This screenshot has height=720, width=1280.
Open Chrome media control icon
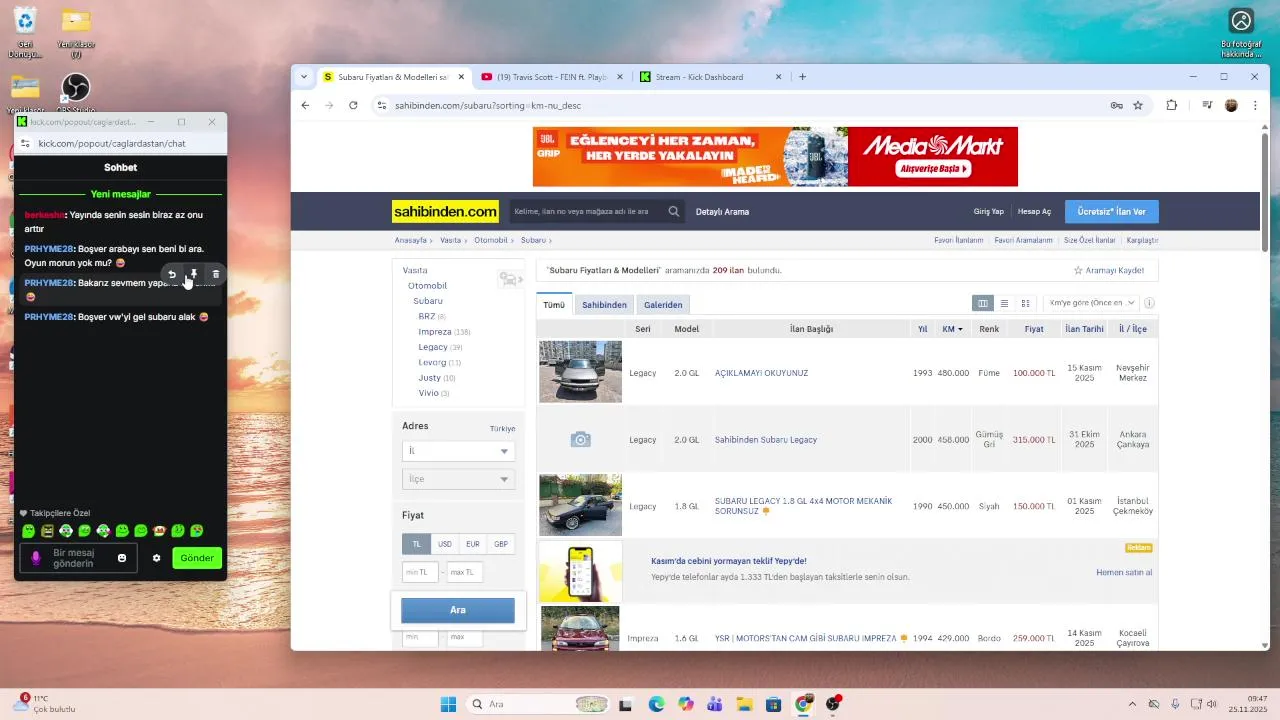pyautogui.click(x=1208, y=105)
